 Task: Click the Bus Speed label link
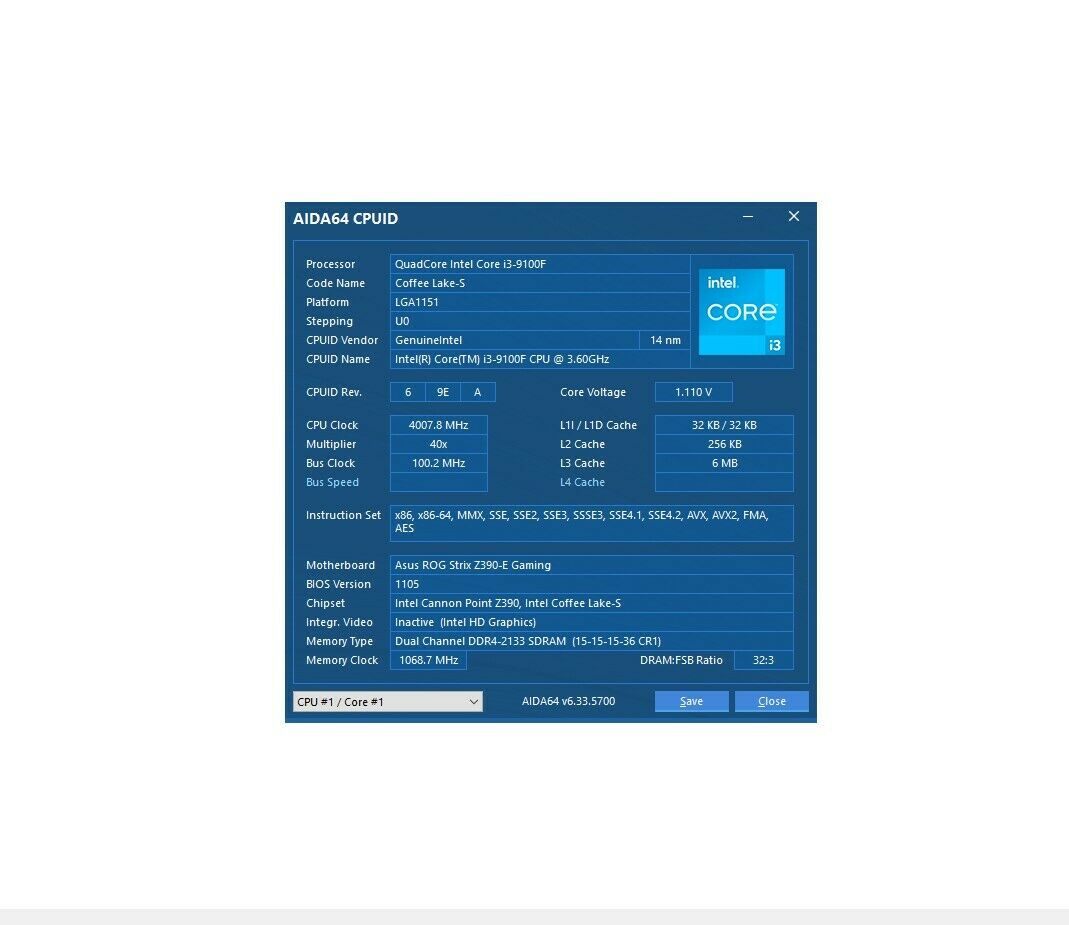[332, 482]
